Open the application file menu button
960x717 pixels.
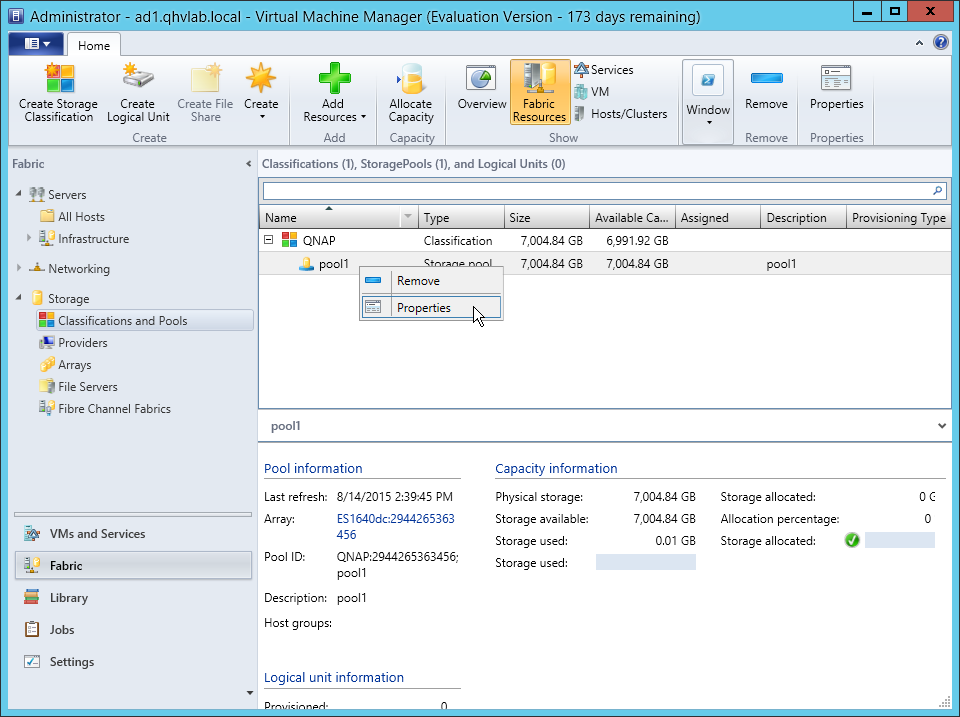(x=36, y=43)
